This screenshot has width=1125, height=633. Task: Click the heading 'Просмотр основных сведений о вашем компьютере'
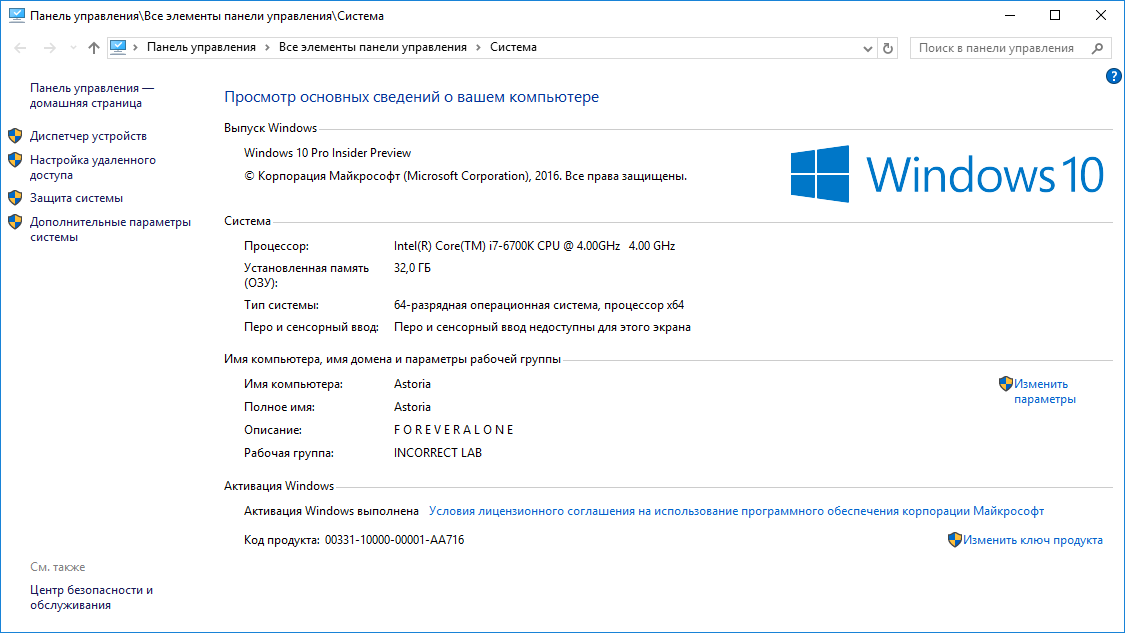pos(411,97)
